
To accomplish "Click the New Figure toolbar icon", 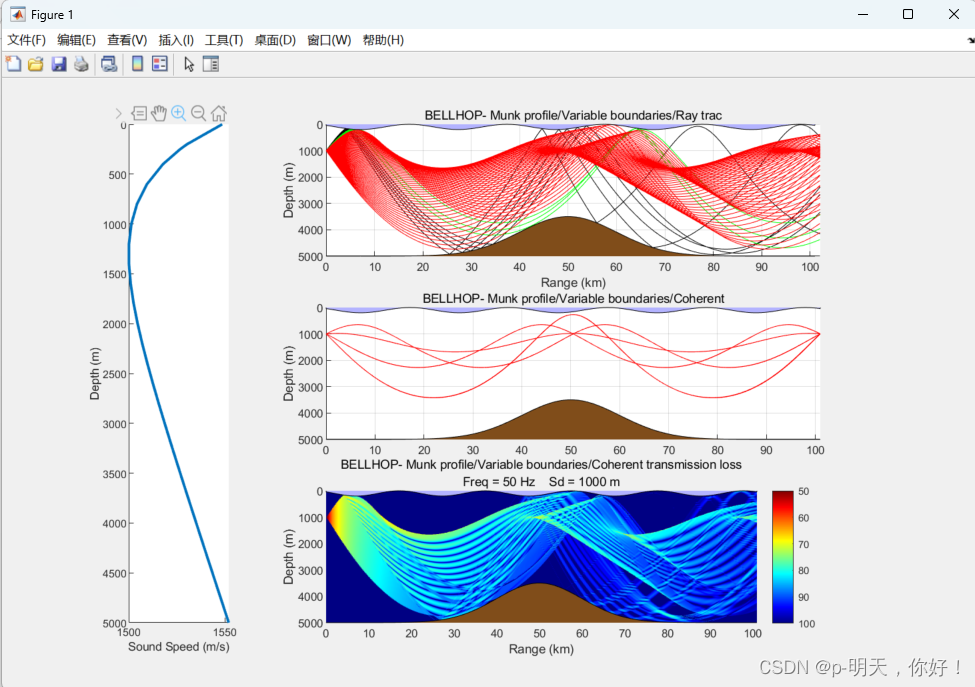I will point(13,64).
